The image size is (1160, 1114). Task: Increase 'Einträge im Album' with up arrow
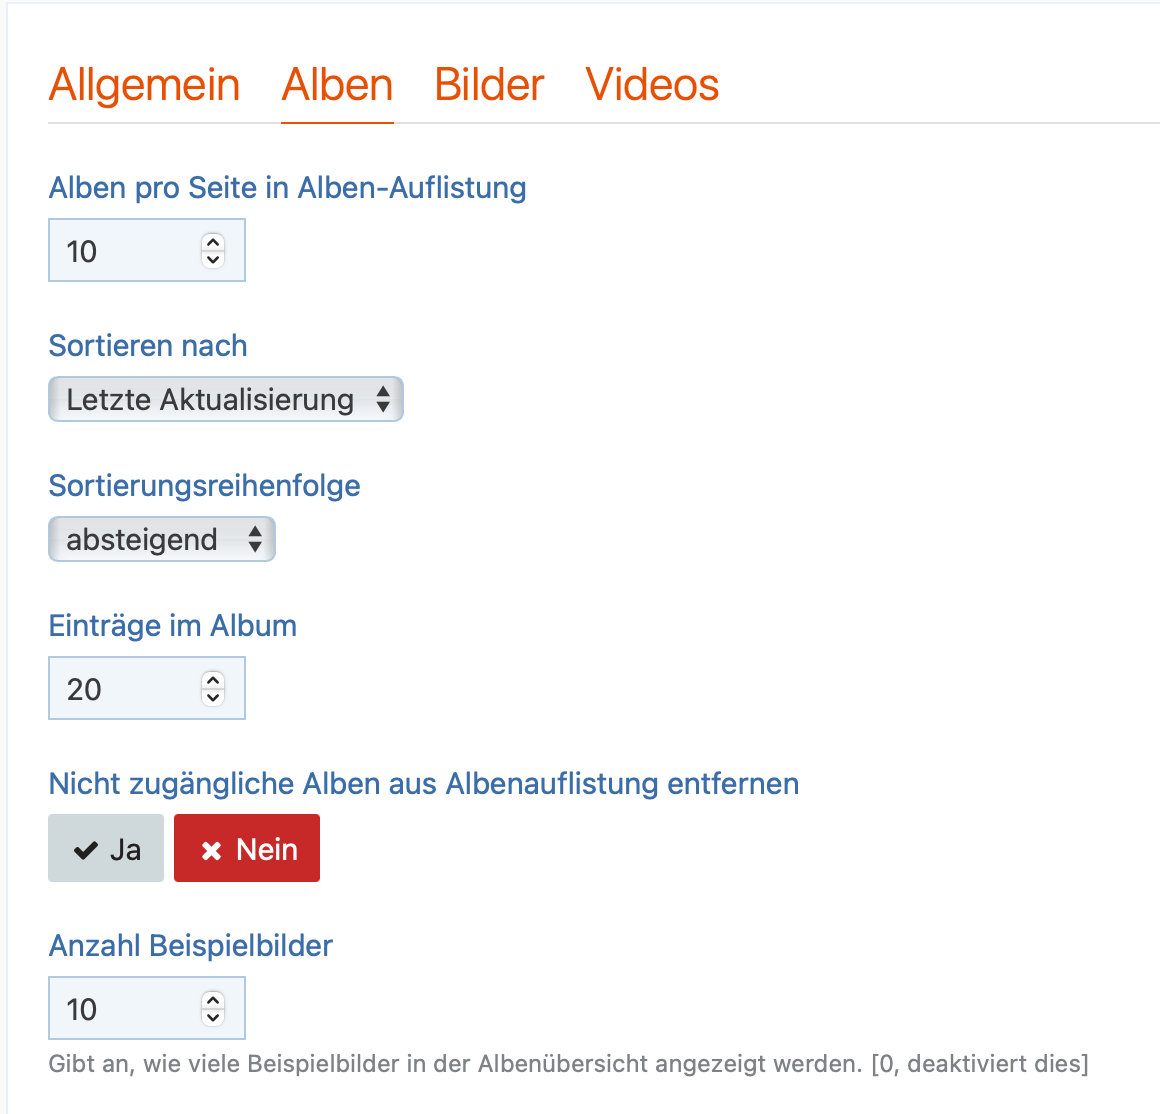tap(213, 680)
